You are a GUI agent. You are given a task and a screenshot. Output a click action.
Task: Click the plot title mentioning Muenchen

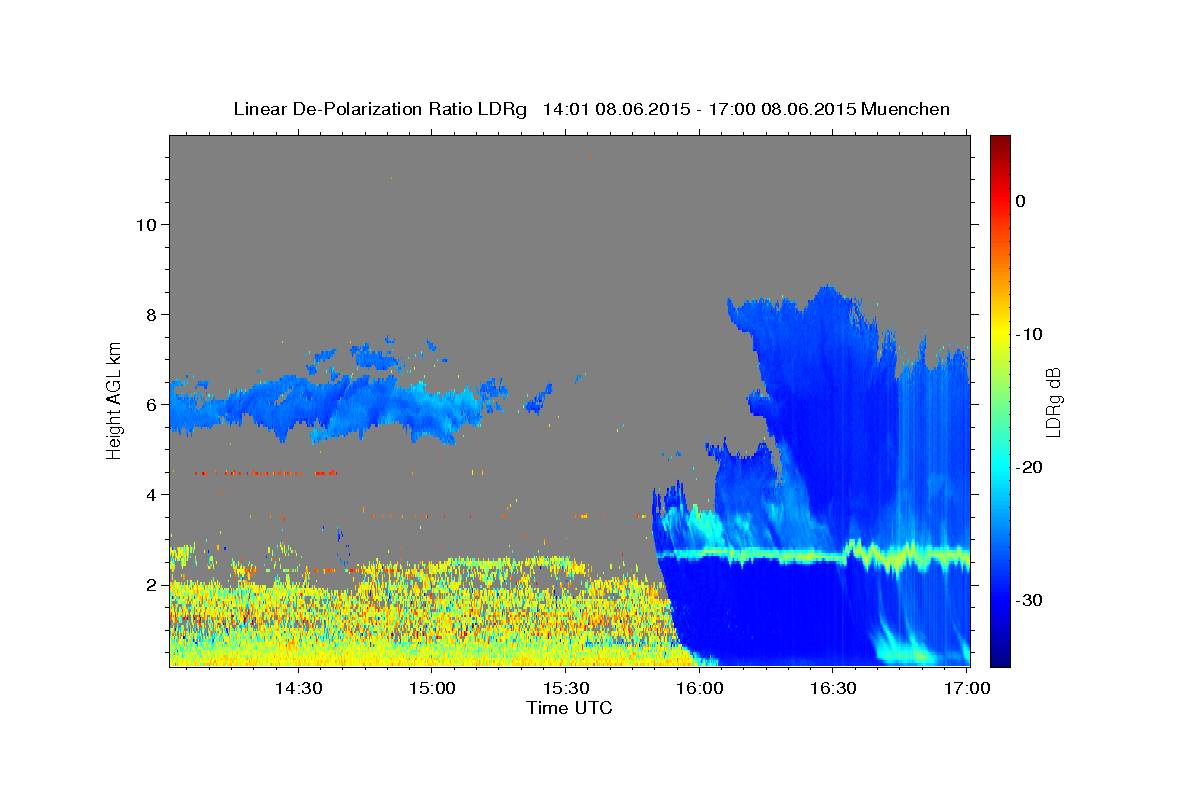(591, 109)
